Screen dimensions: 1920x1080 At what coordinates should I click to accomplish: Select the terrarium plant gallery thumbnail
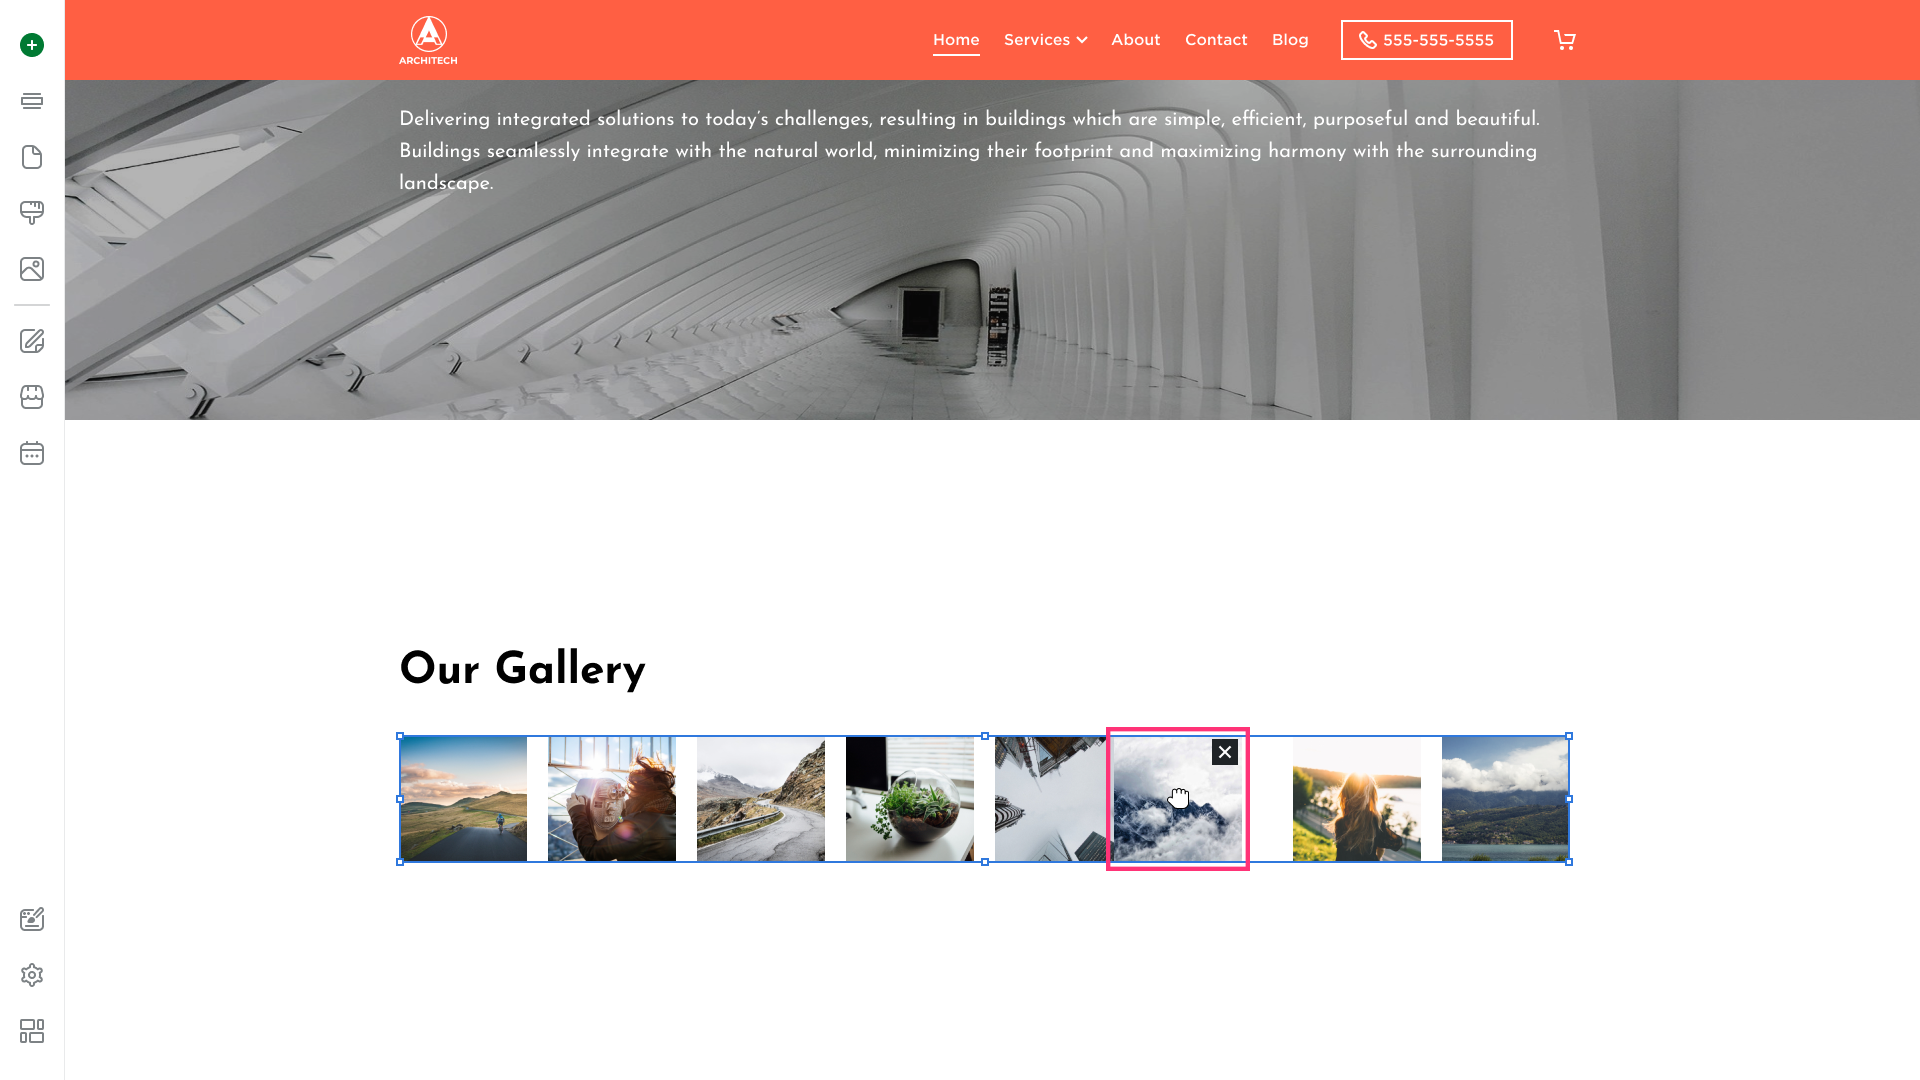point(910,799)
